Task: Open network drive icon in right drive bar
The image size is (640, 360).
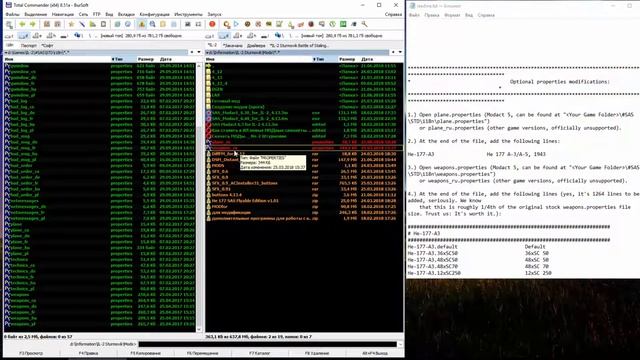Action: (x=279, y=36)
